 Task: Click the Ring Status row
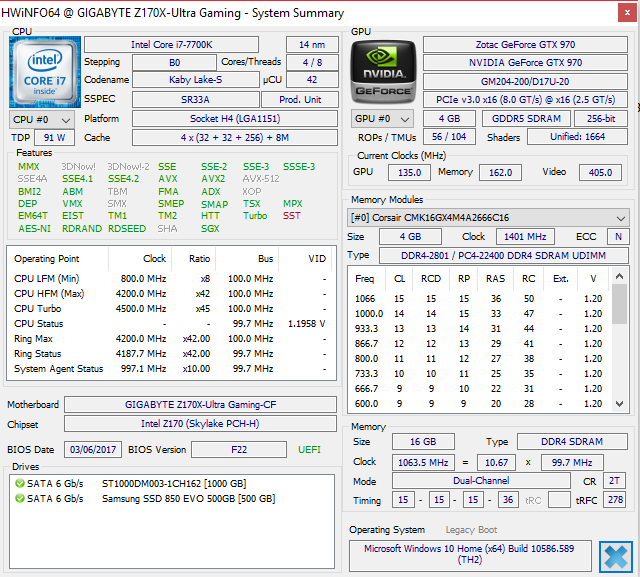point(171,354)
